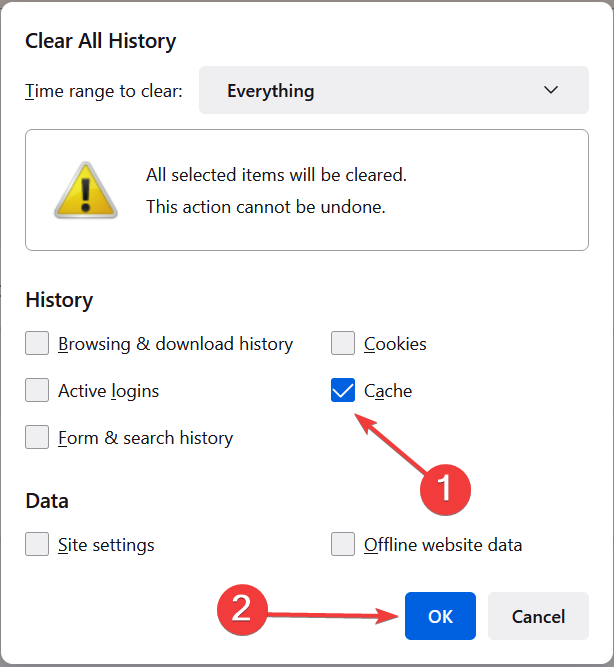Image resolution: width=614 pixels, height=667 pixels.
Task: Toggle the Site settings checkbox
Action: pyautogui.click(x=37, y=544)
